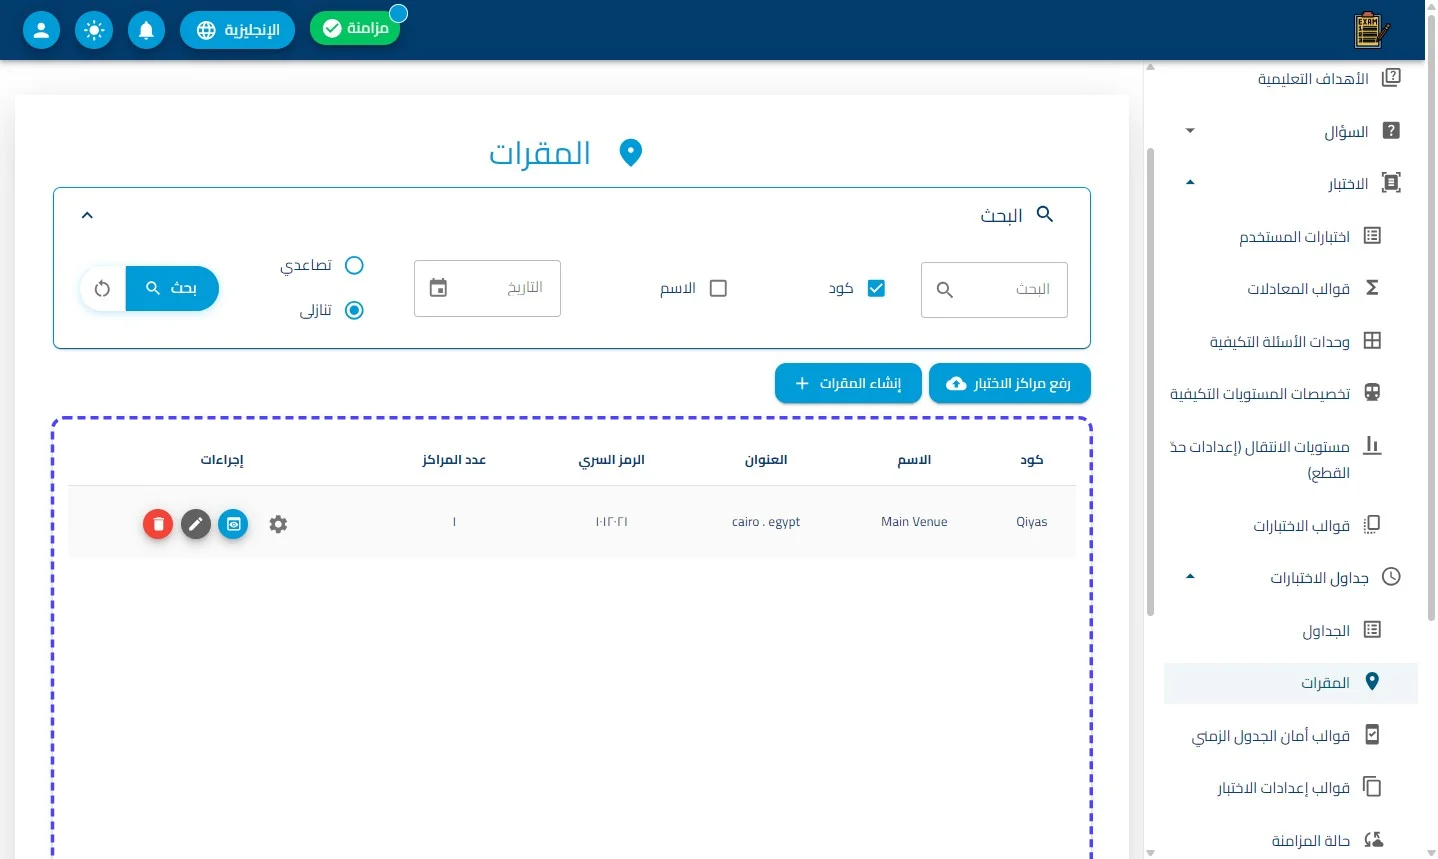The image size is (1438, 859).
Task: Delete the Qiyas venue row
Action: pyautogui.click(x=158, y=524)
